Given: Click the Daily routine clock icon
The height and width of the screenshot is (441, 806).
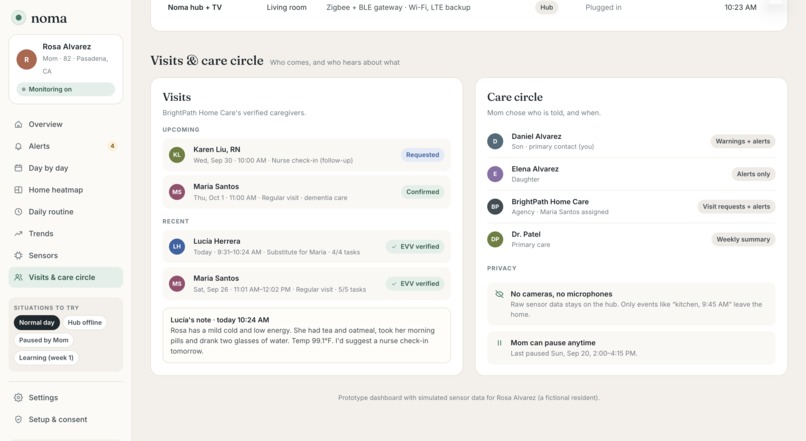Looking at the screenshot, I should pyautogui.click(x=19, y=212).
